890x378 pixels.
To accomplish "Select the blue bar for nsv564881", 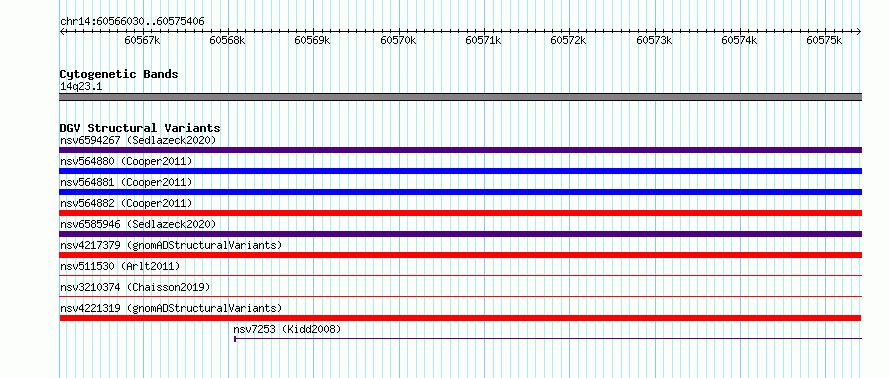I will click(x=460, y=192).
